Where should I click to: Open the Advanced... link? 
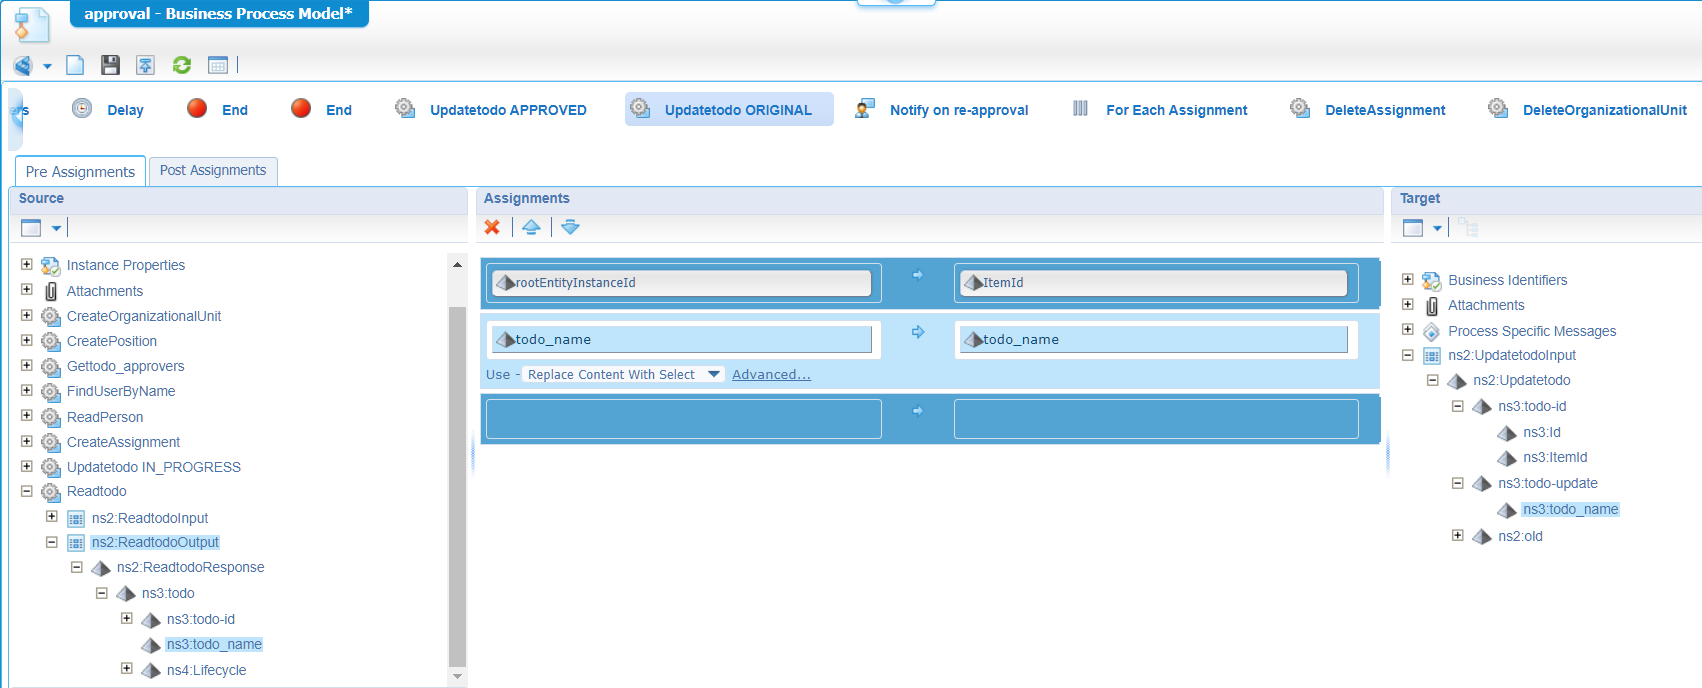click(x=771, y=374)
